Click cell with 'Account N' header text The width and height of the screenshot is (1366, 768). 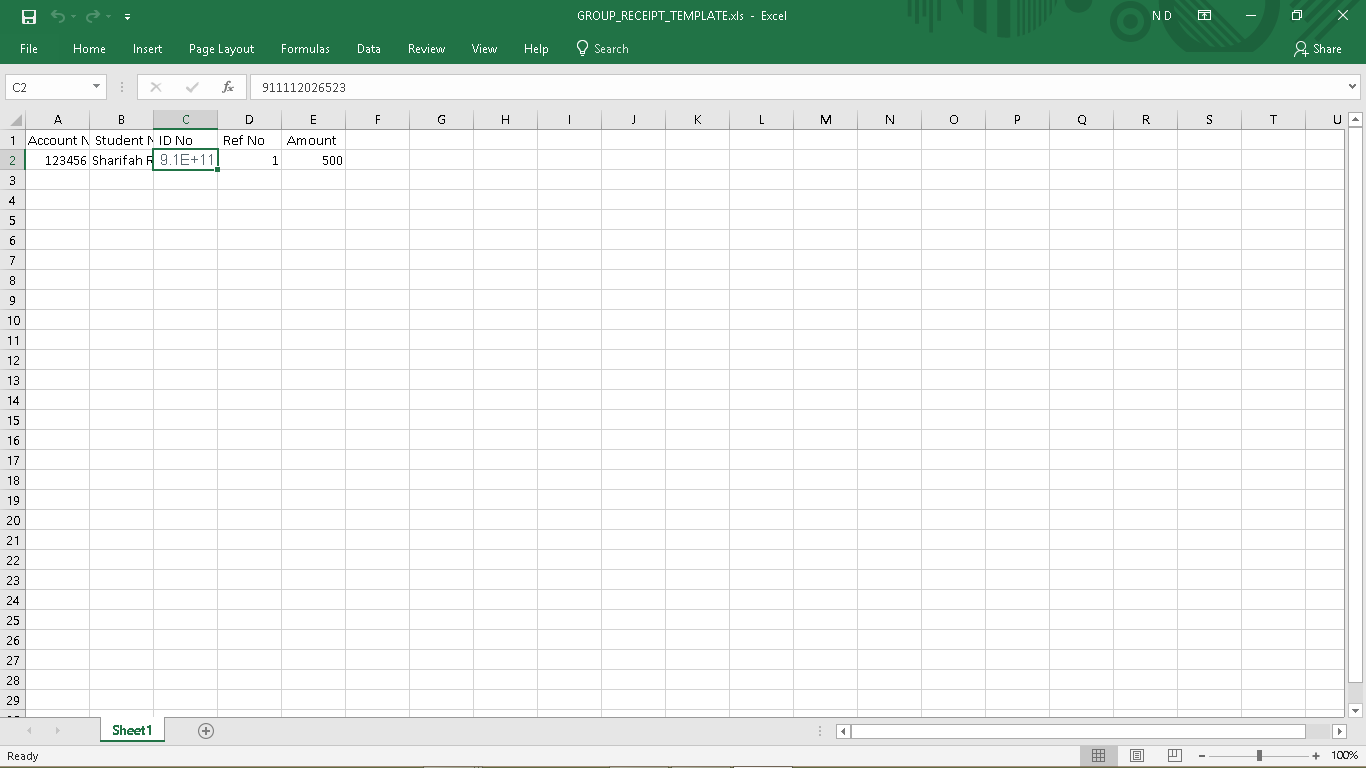point(57,140)
